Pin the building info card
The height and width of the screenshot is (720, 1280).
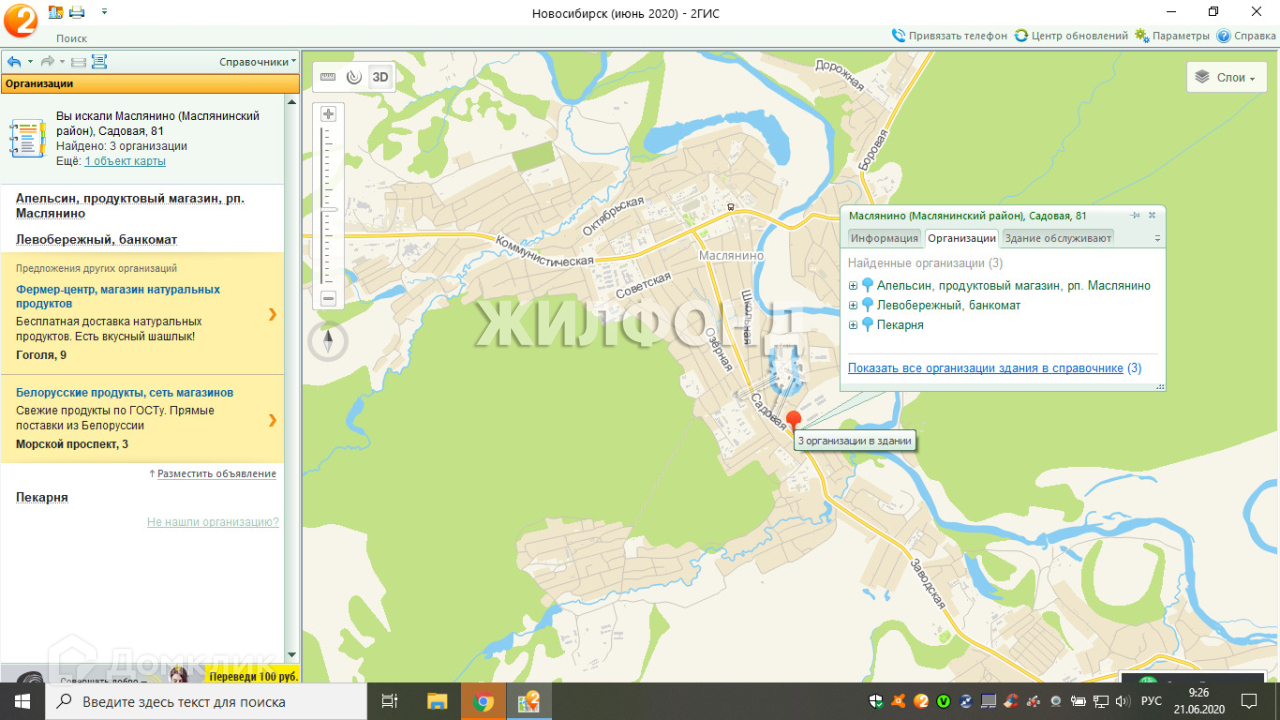click(1135, 215)
